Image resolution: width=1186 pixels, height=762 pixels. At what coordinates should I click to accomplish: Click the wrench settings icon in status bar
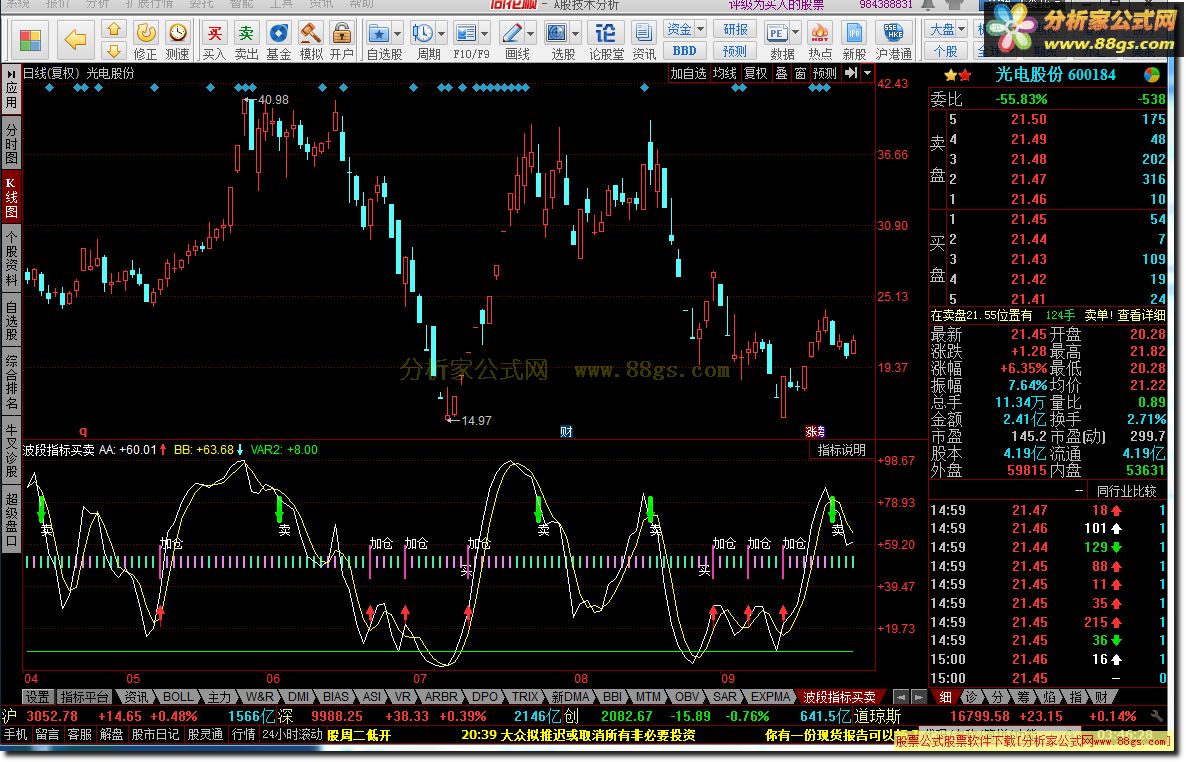[x=1157, y=716]
